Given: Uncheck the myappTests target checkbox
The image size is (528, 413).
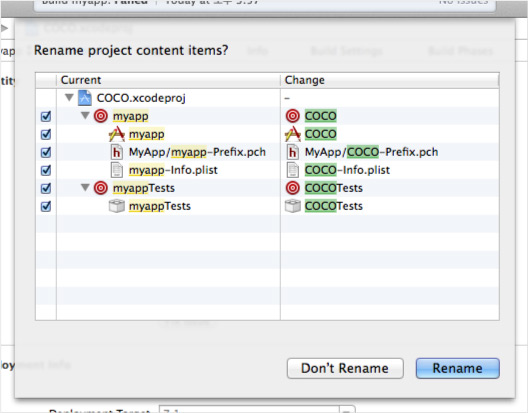Looking at the screenshot, I should click(x=46, y=188).
